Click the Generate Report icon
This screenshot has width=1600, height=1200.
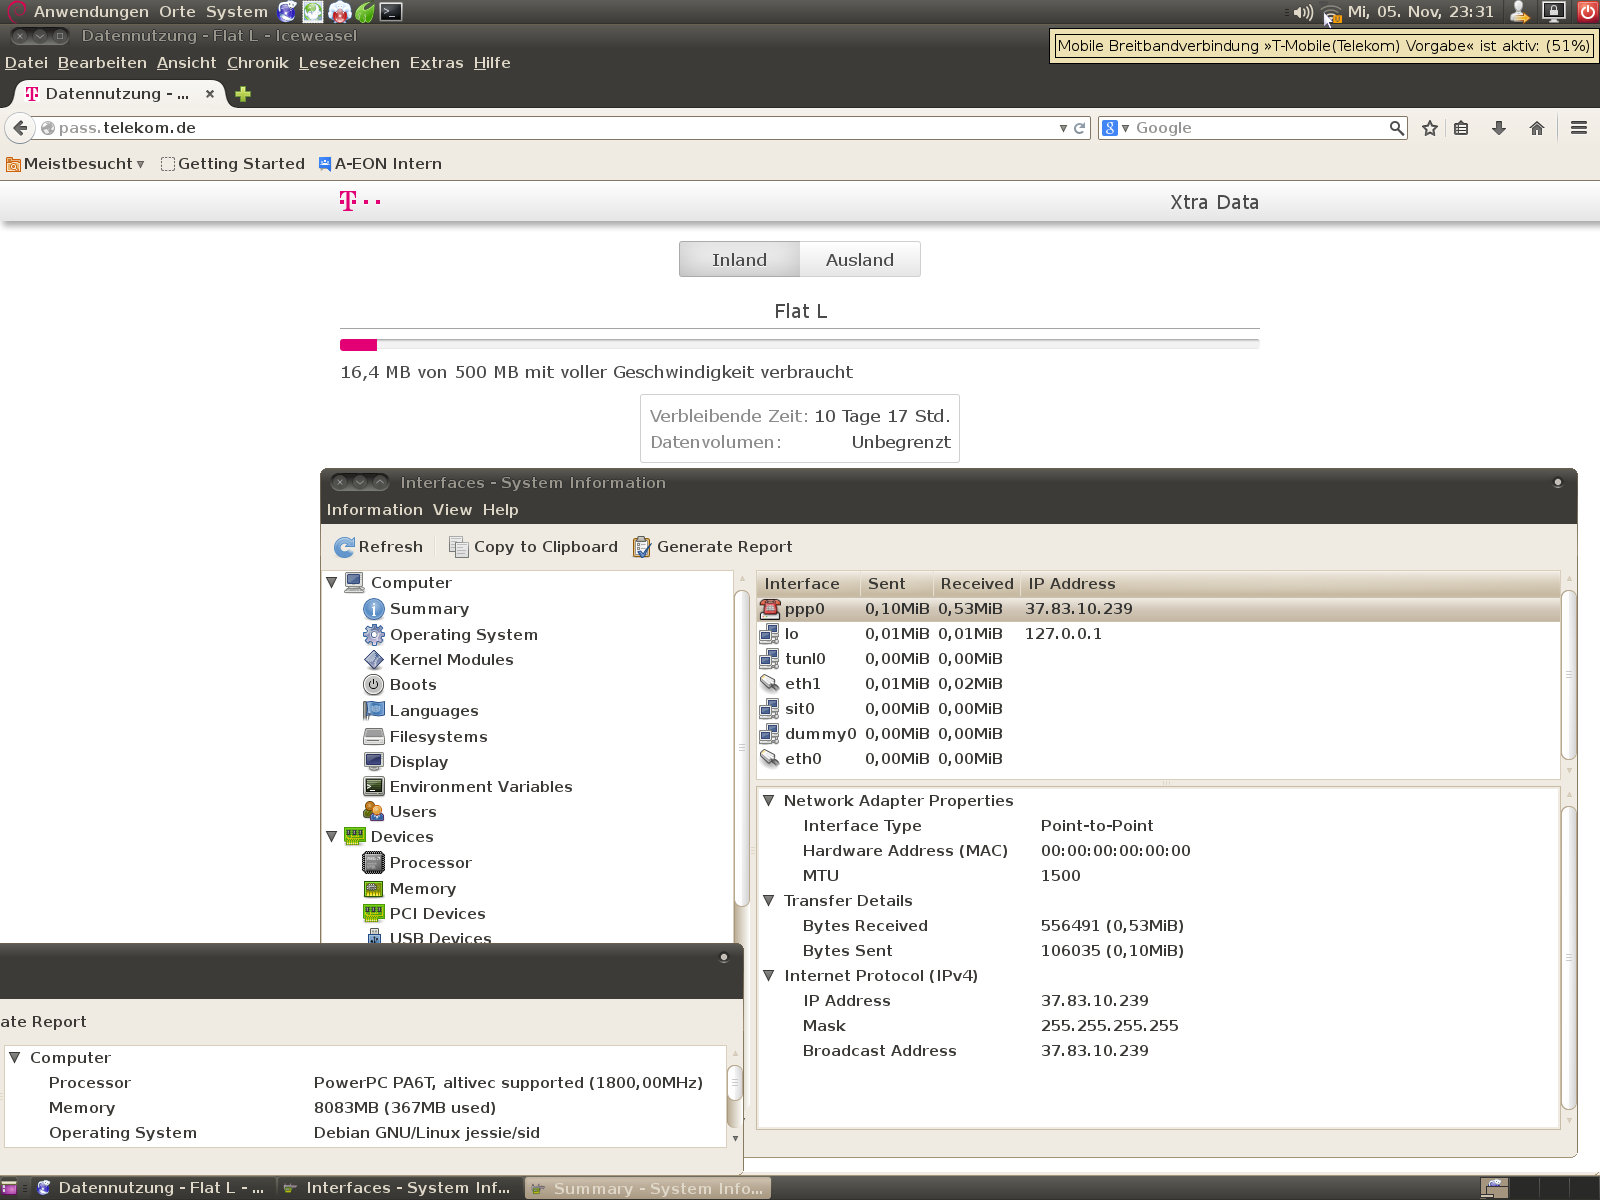click(642, 547)
